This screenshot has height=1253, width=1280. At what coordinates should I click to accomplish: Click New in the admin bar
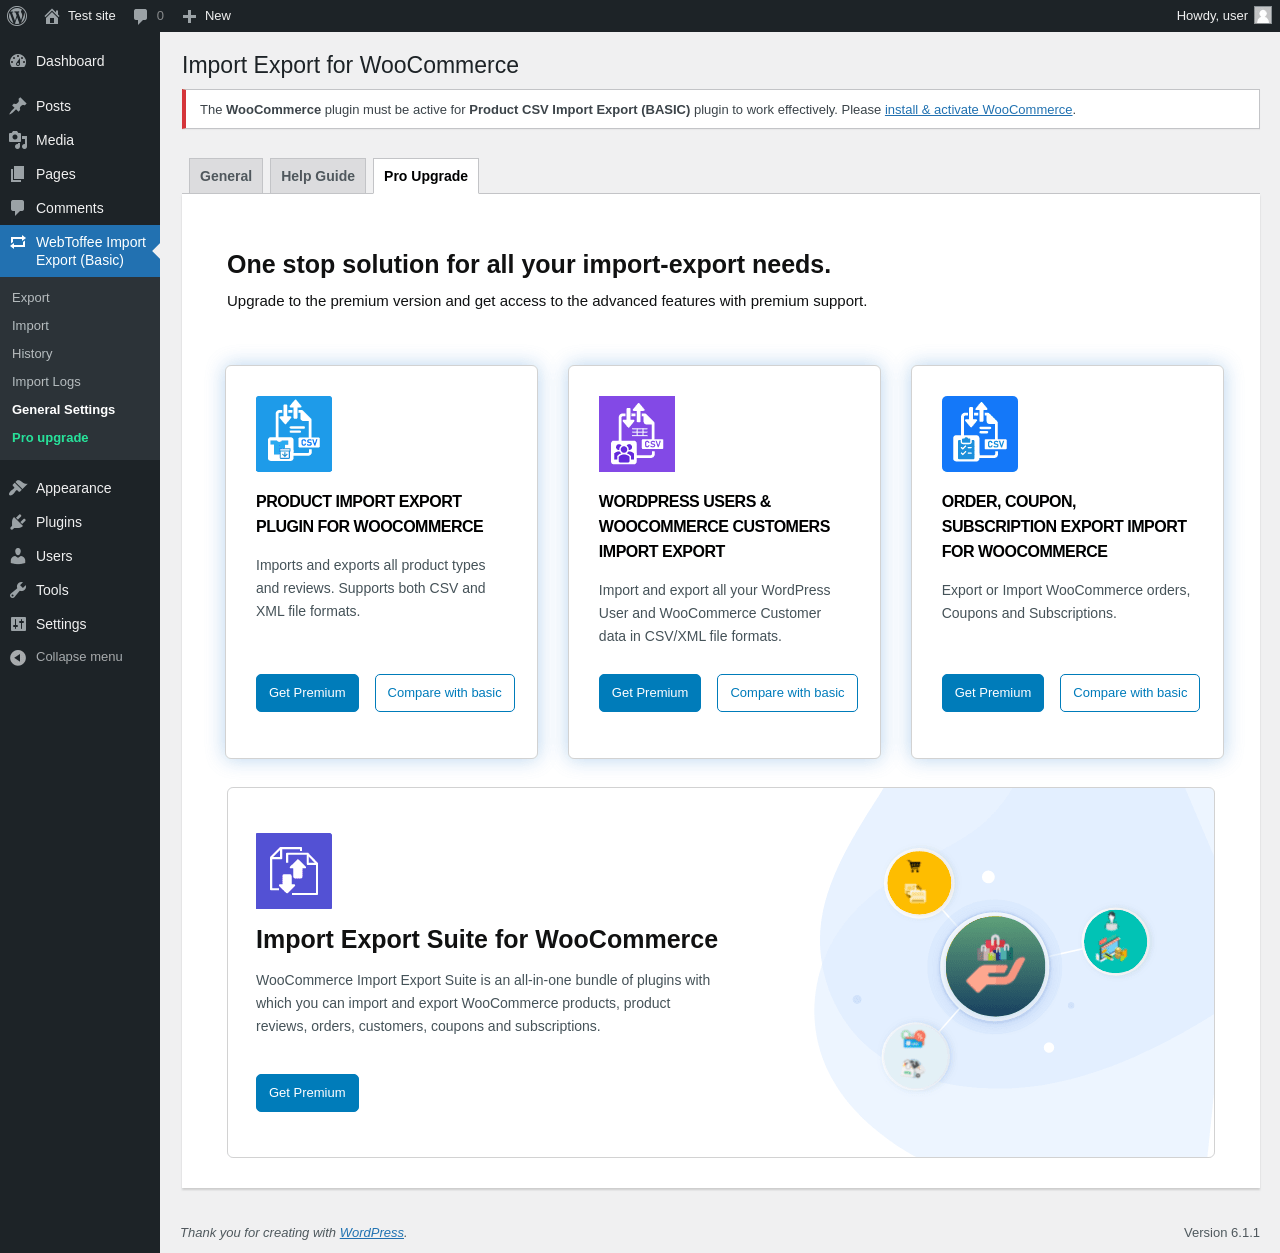point(218,16)
